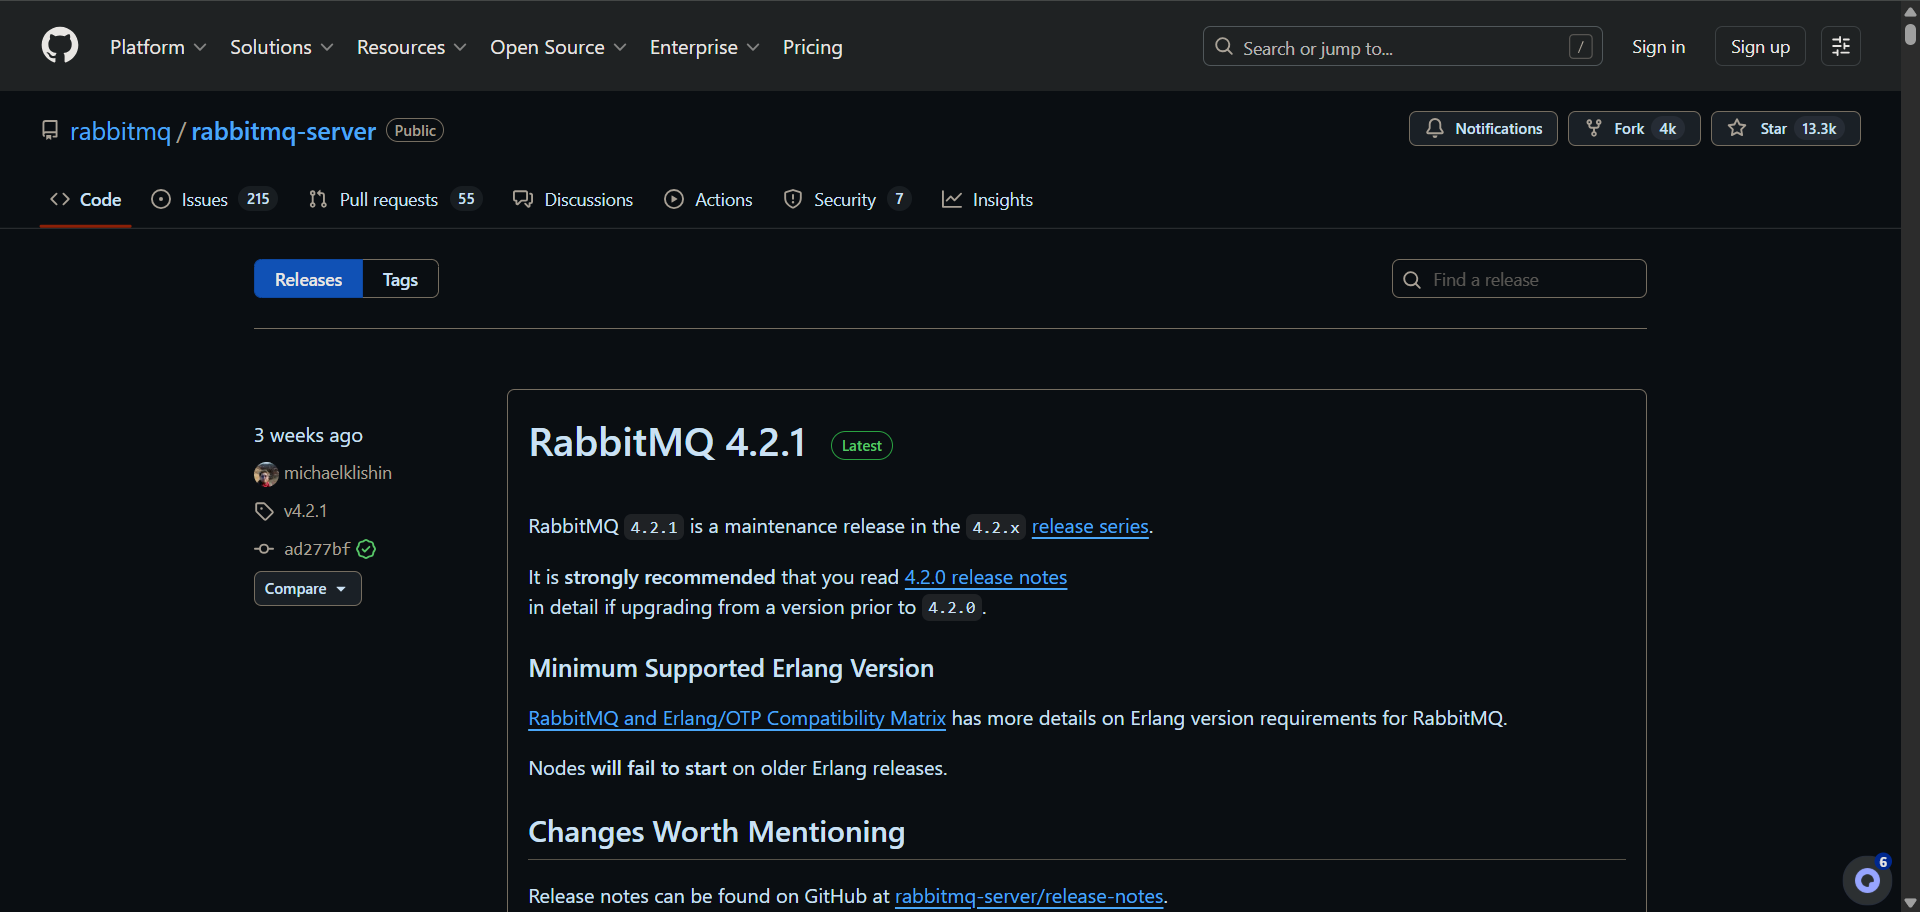
Task: Click the Issues circle-dot icon
Action: [161, 199]
